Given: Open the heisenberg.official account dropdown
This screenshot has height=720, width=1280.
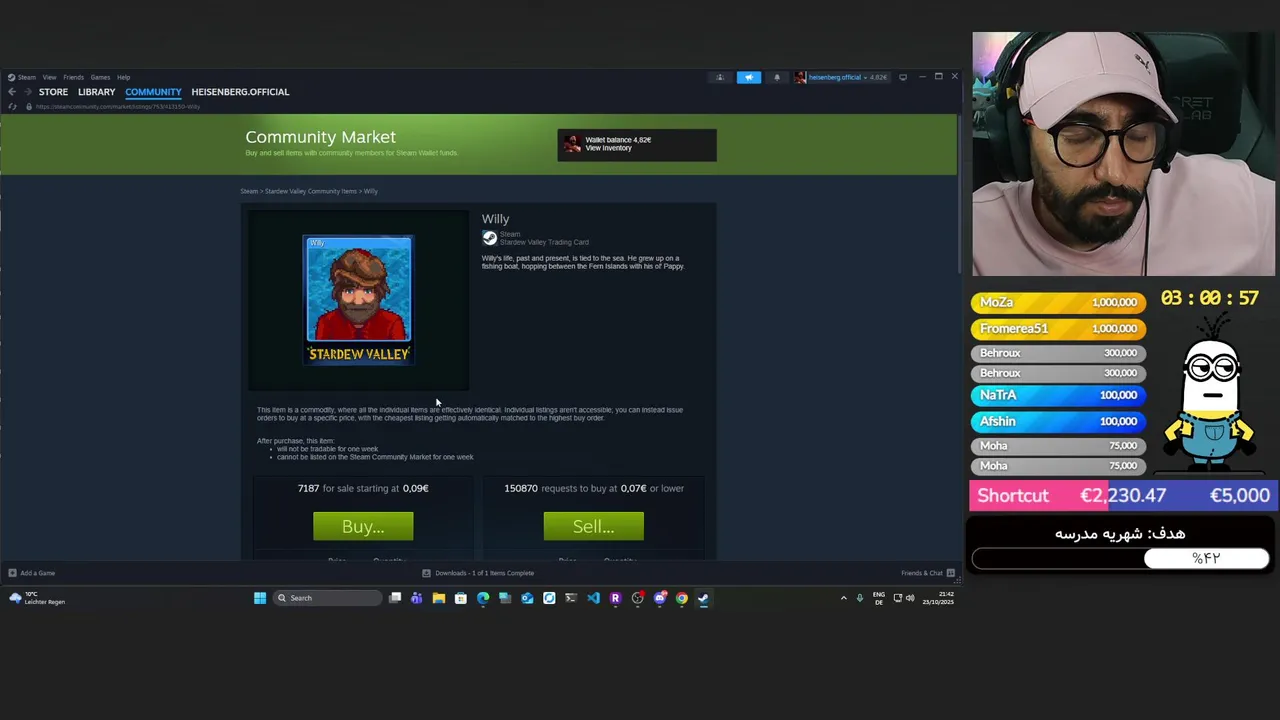Looking at the screenshot, I should pyautogui.click(x=842, y=77).
